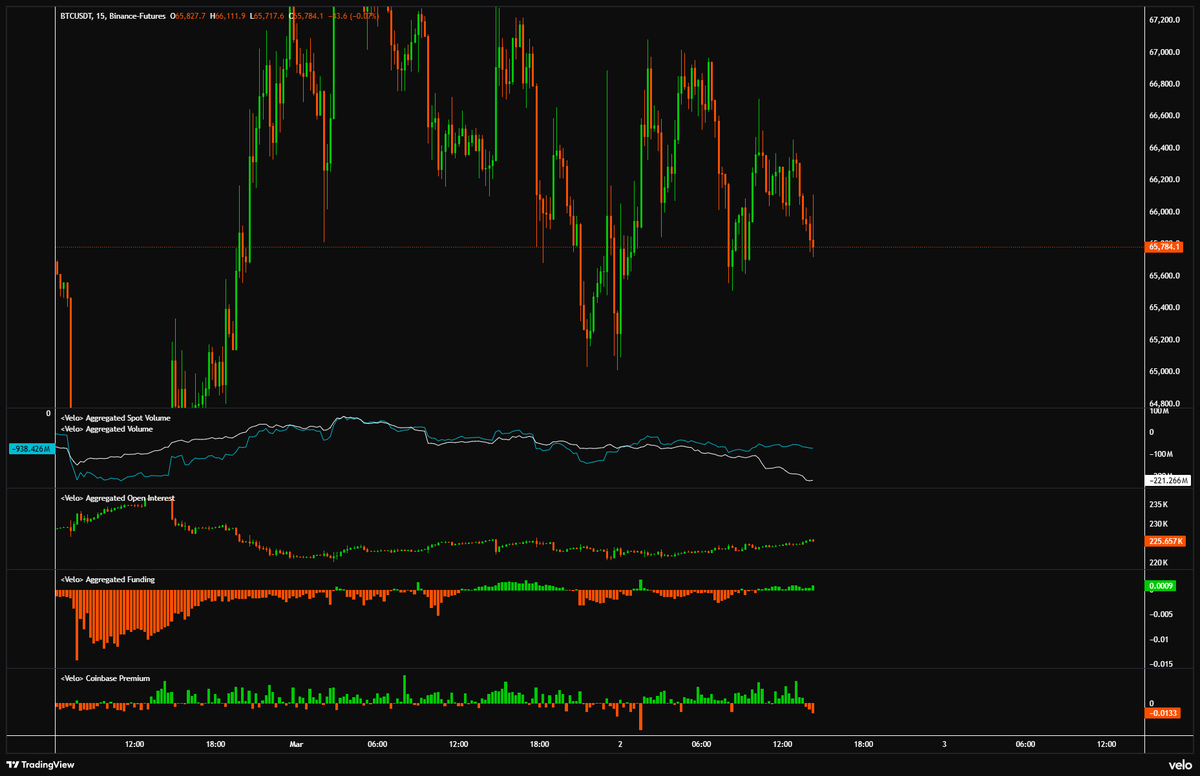Click the -938.426M left scale tag

[x=31, y=449]
